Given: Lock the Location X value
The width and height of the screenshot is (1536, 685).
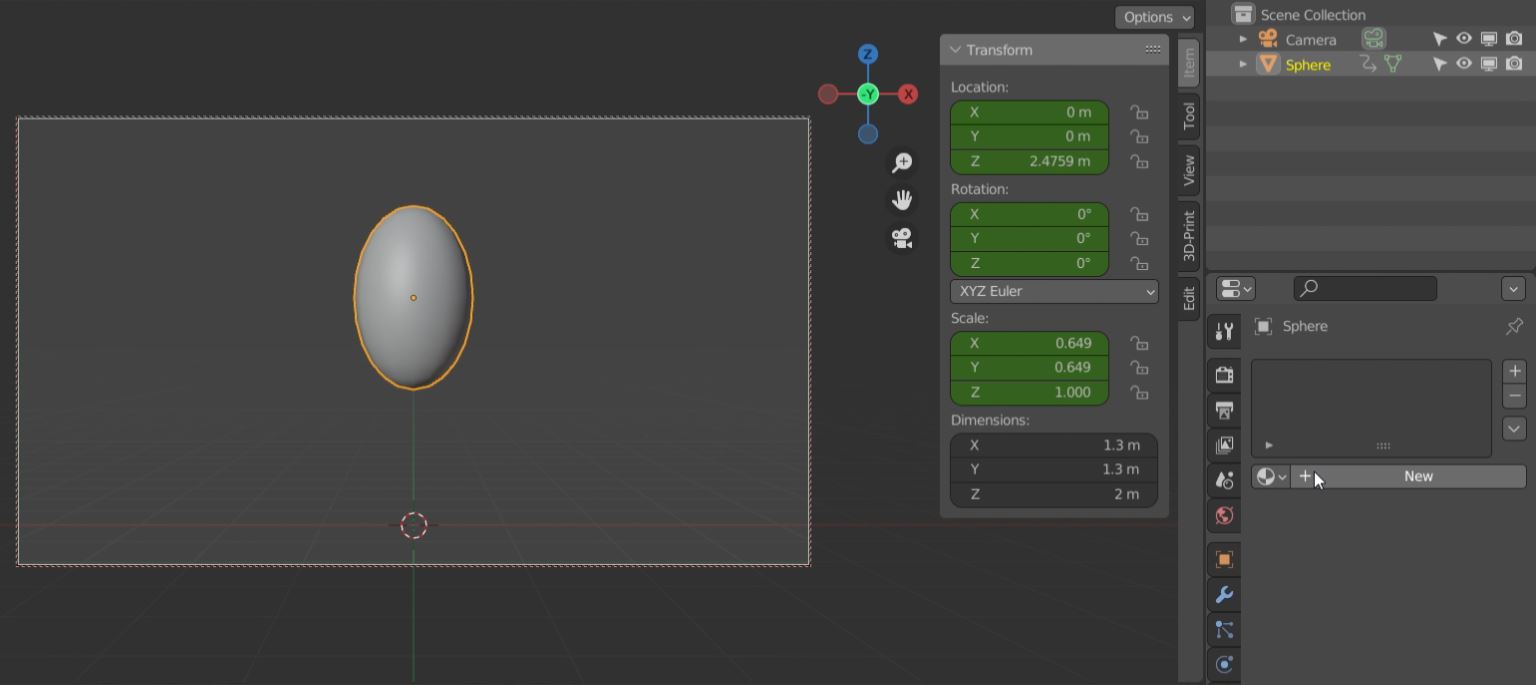Looking at the screenshot, I should pyautogui.click(x=1139, y=112).
